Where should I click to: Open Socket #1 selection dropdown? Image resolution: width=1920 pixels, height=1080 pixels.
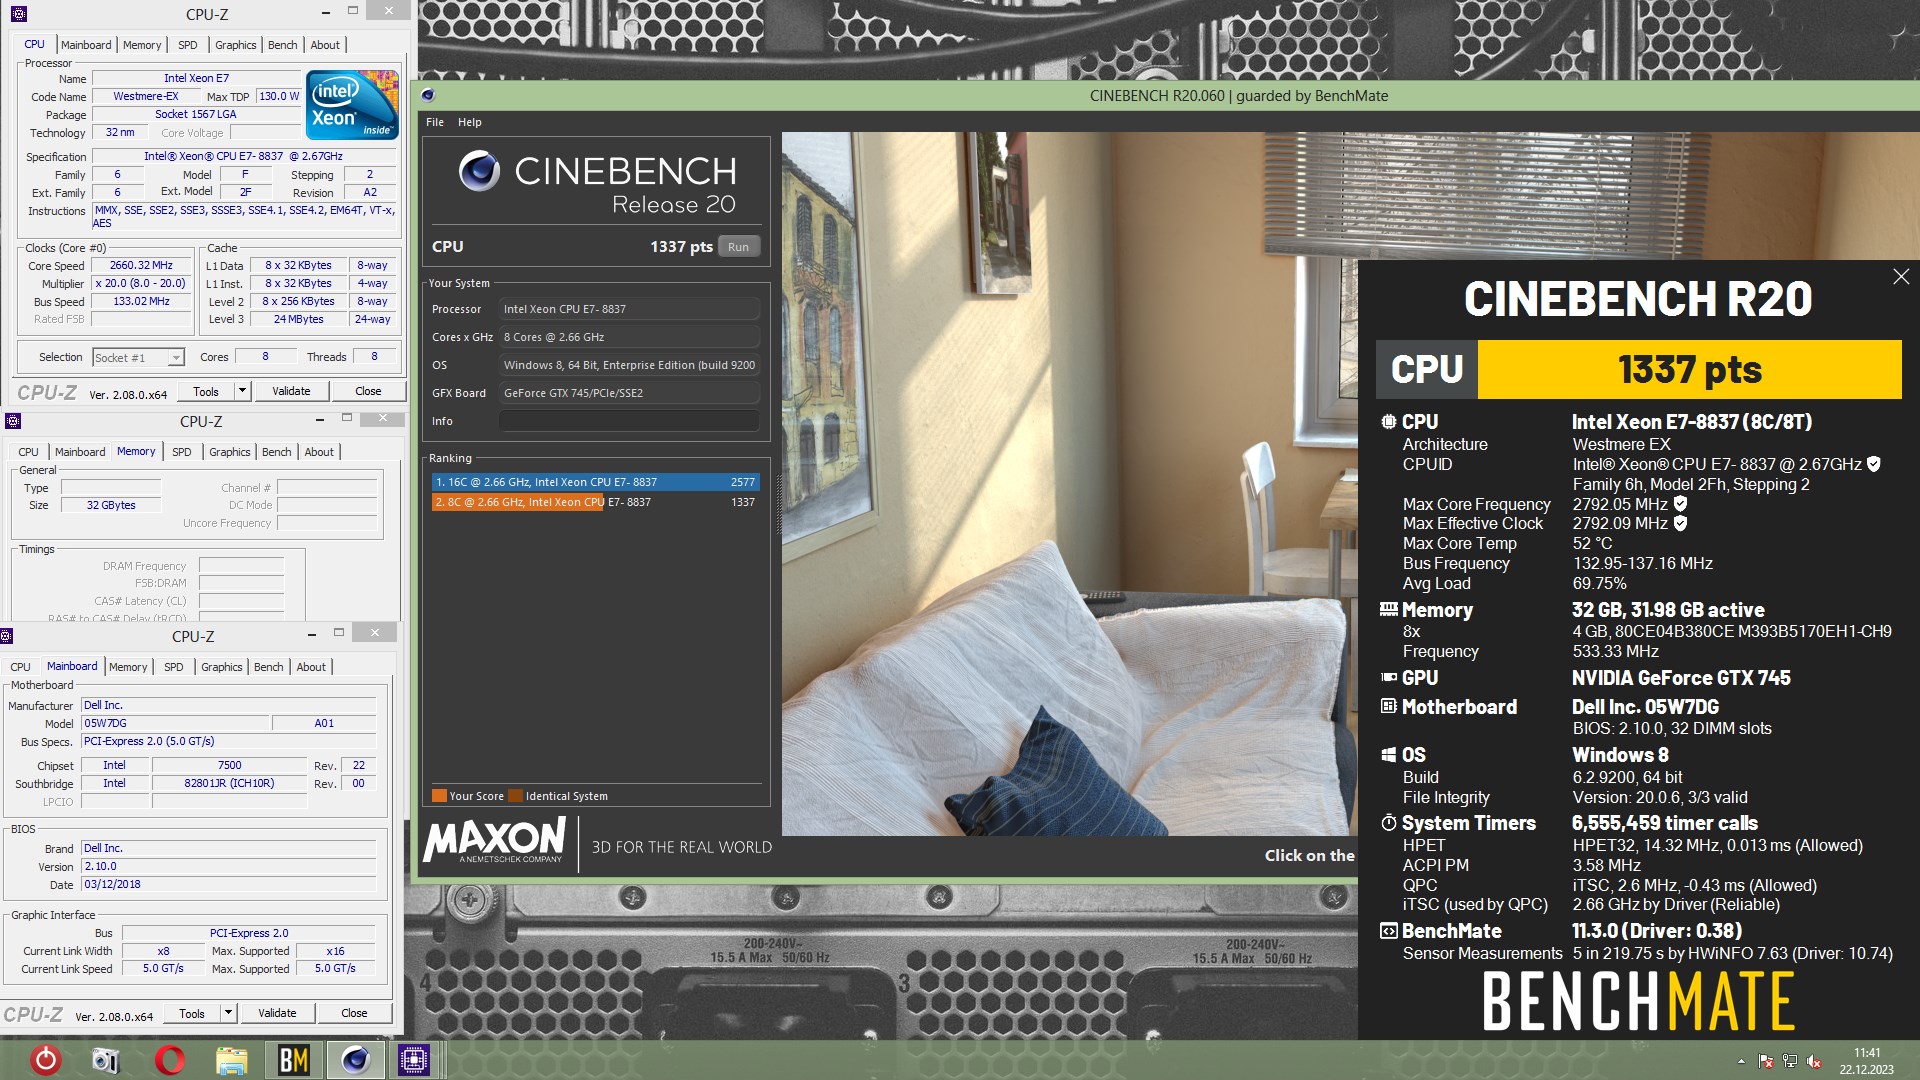pyautogui.click(x=176, y=358)
